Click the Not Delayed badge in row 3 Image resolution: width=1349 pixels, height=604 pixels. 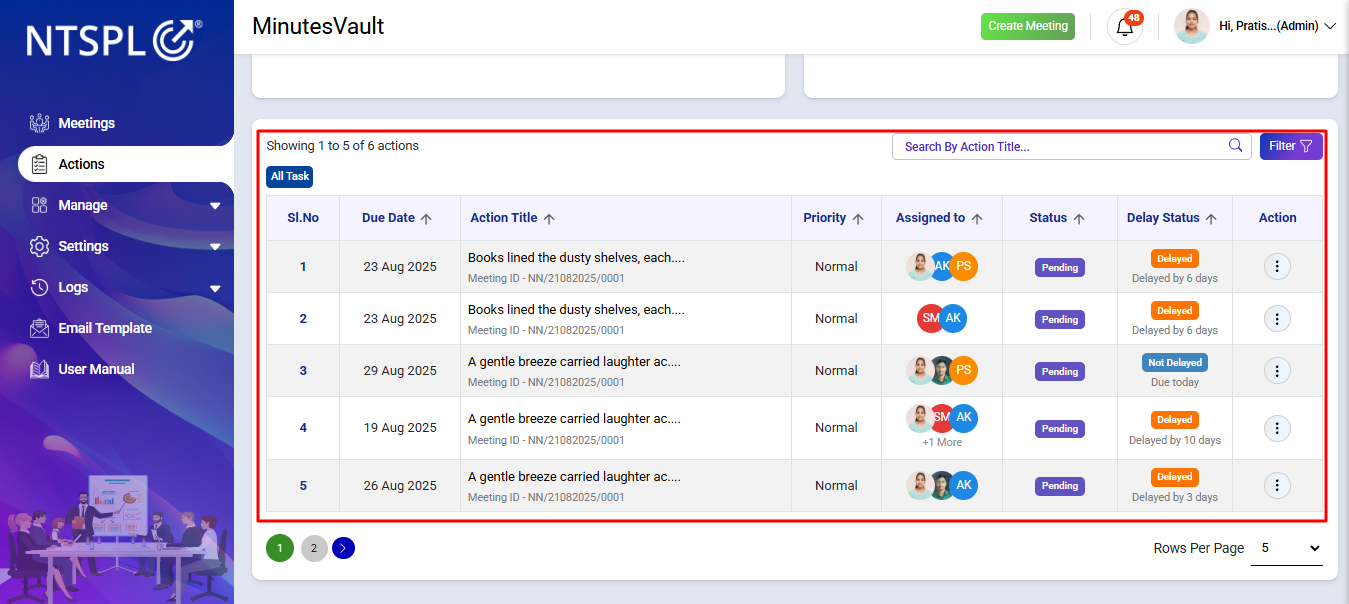click(x=1175, y=363)
